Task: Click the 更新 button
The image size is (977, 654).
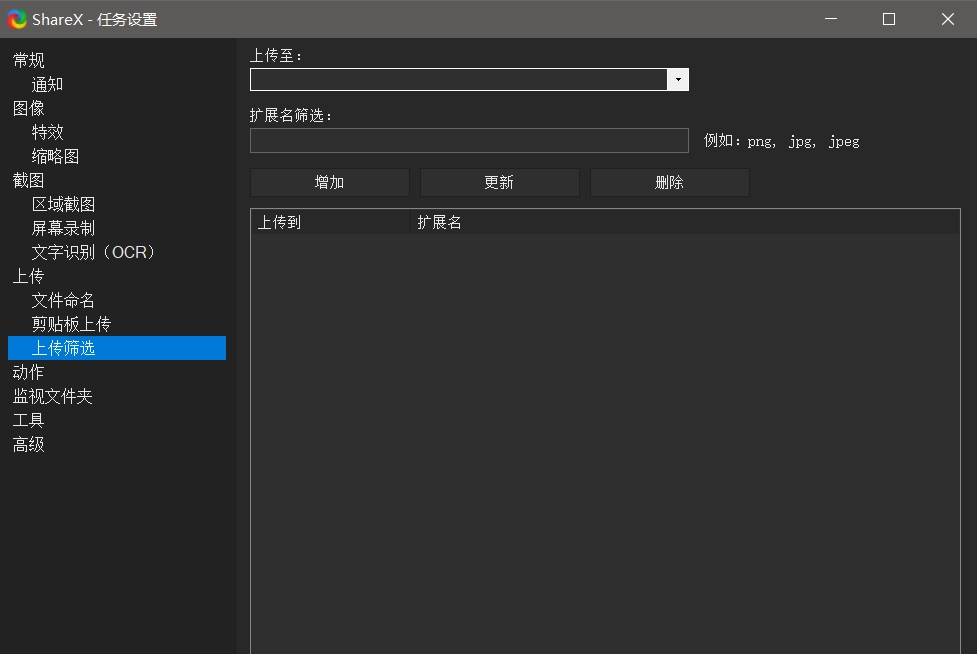Action: click(500, 182)
